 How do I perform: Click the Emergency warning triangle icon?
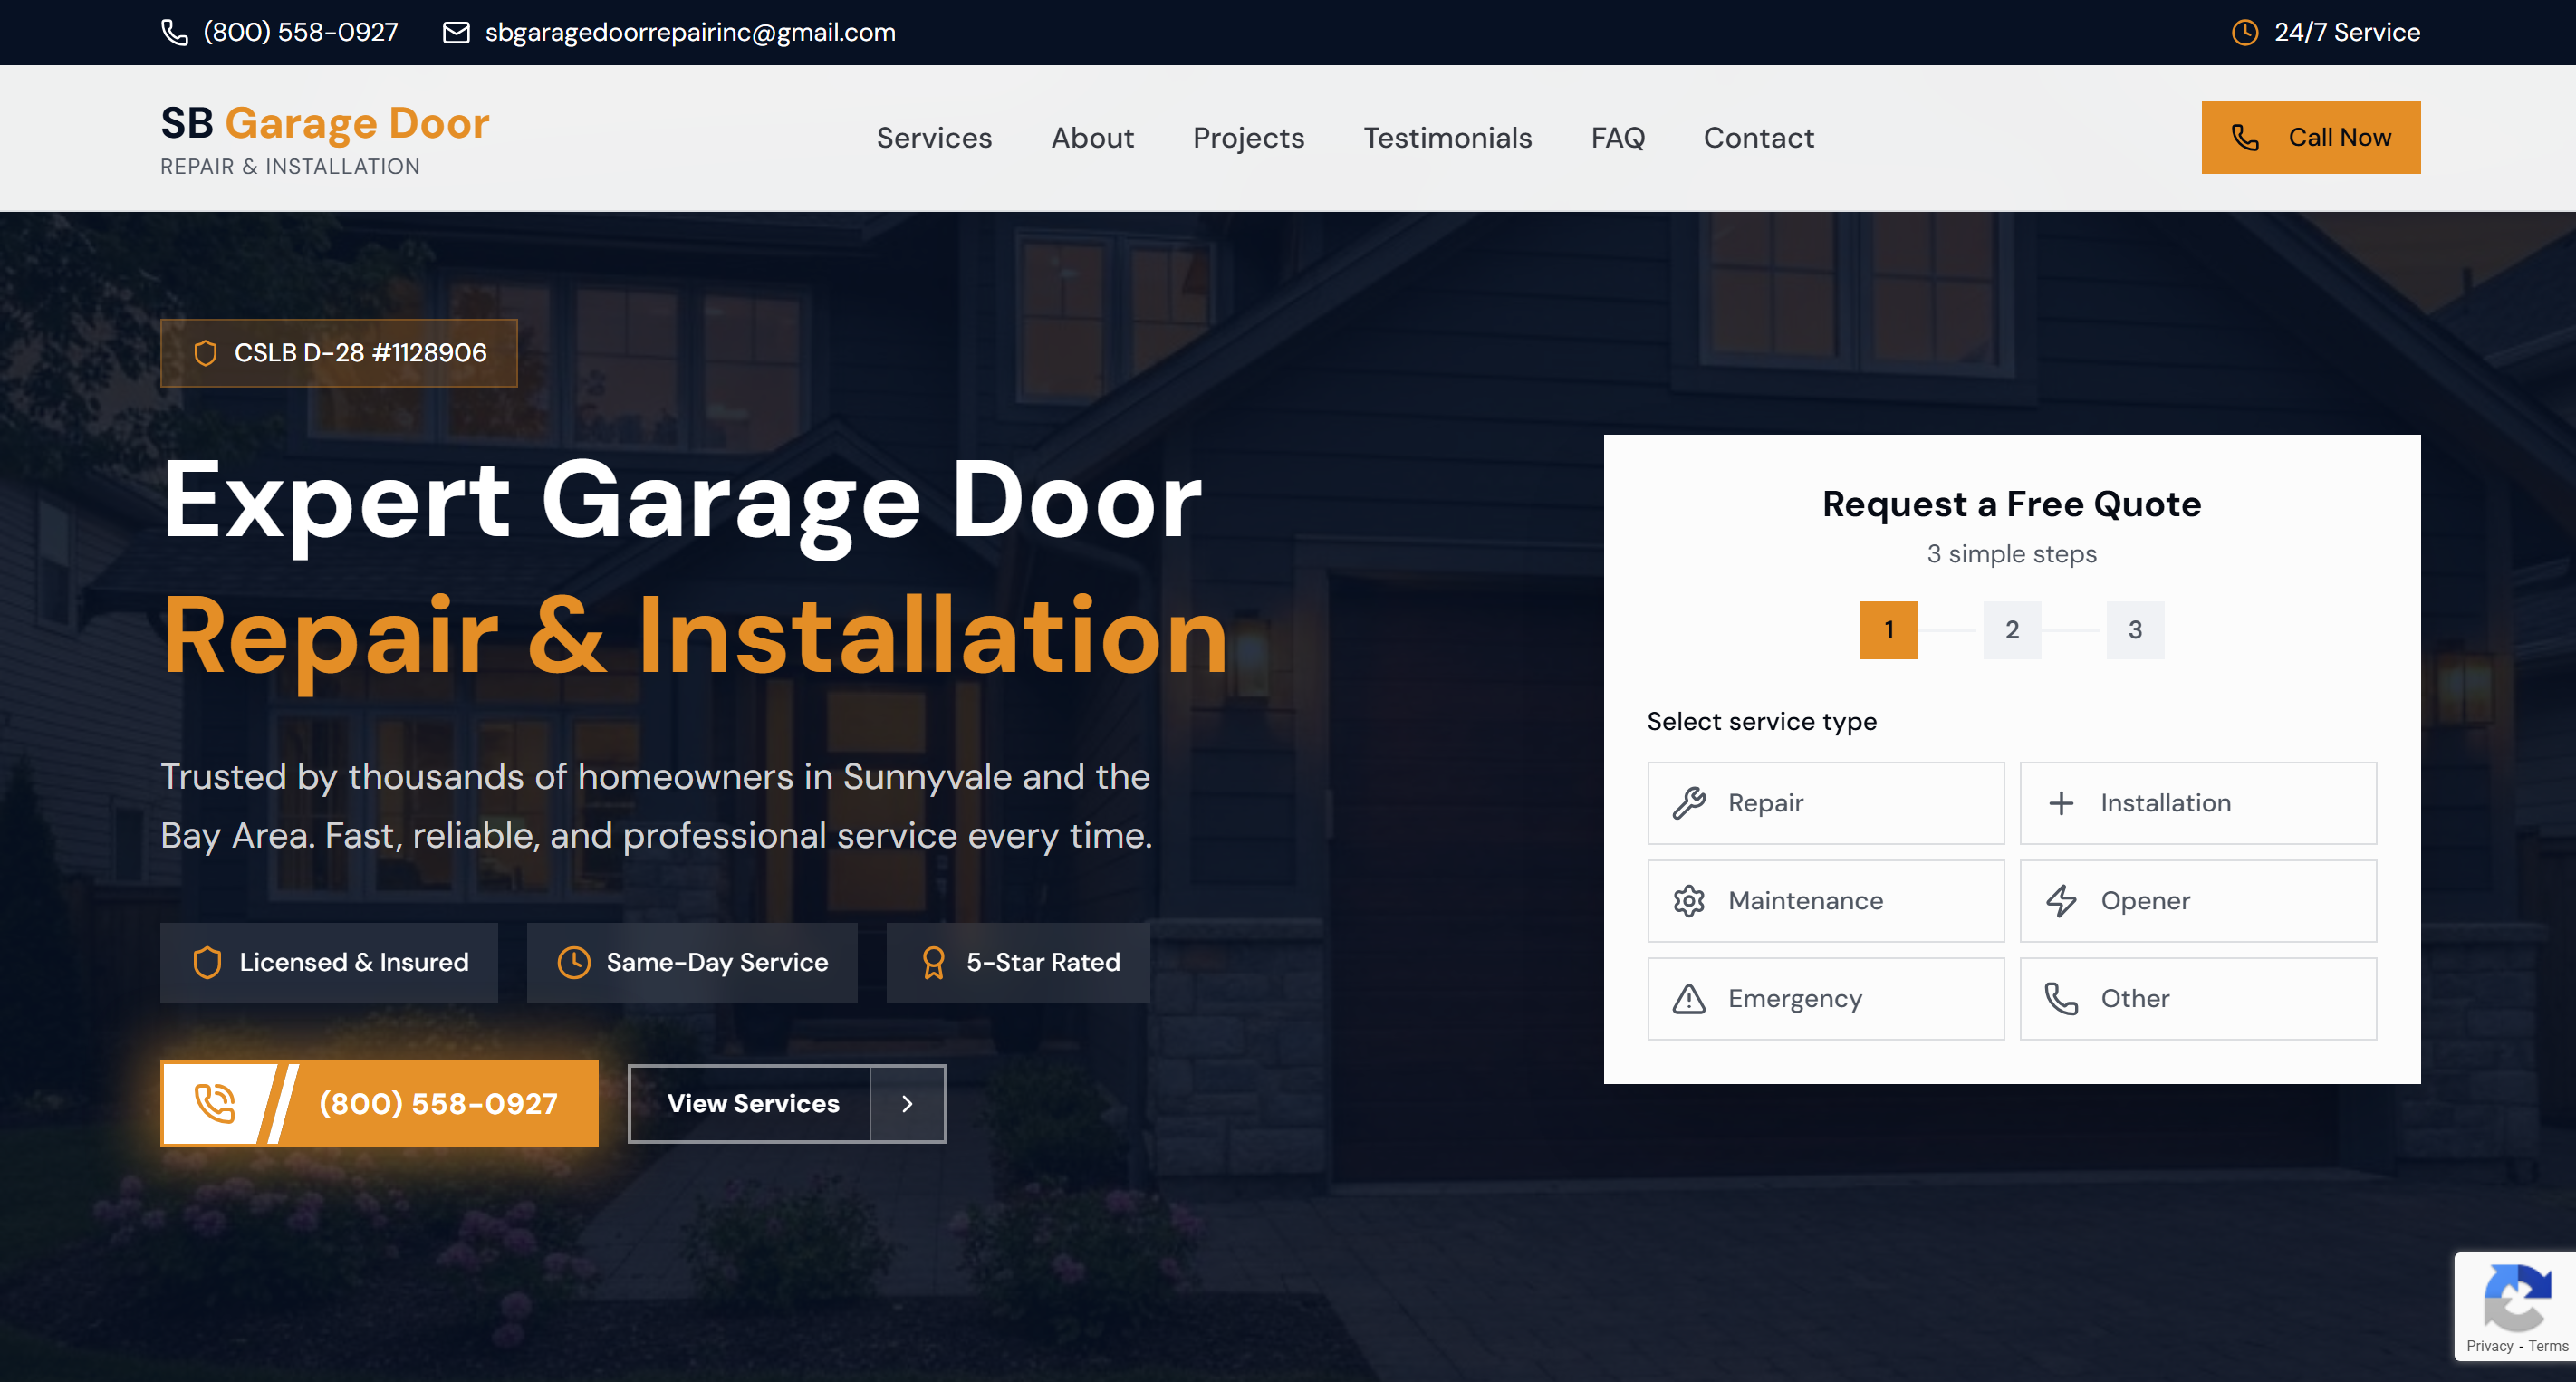[x=1690, y=998]
